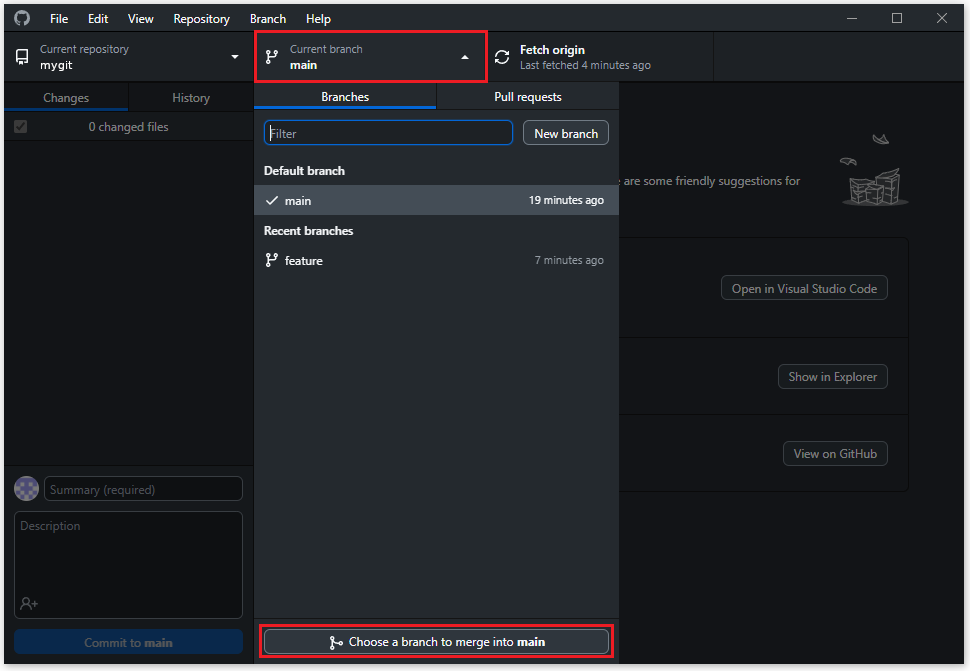Open the Branch menu in the menu bar

pos(268,18)
